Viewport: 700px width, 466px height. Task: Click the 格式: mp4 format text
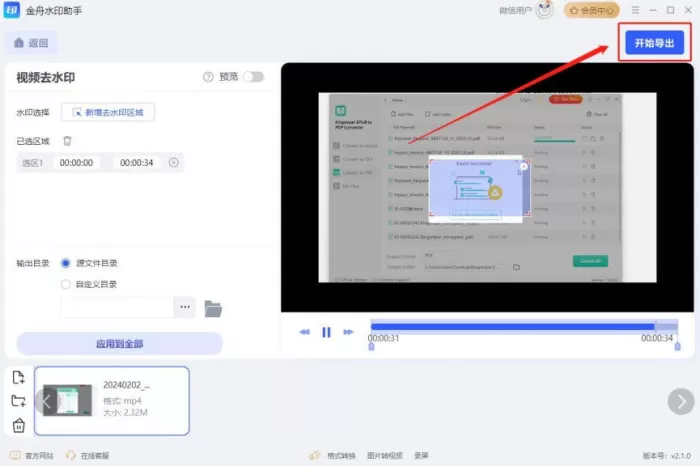tap(122, 400)
